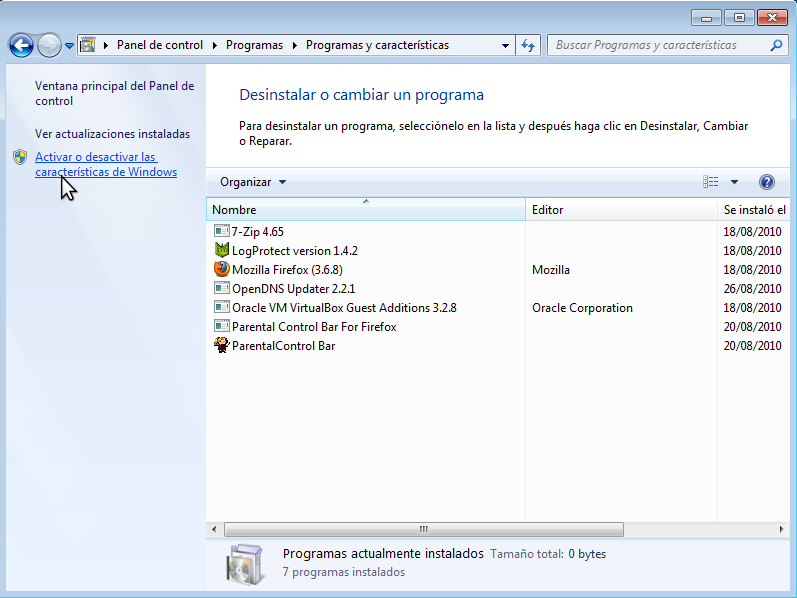Expand arrow after Panel de control
This screenshot has width=797, height=598.
(x=214, y=45)
